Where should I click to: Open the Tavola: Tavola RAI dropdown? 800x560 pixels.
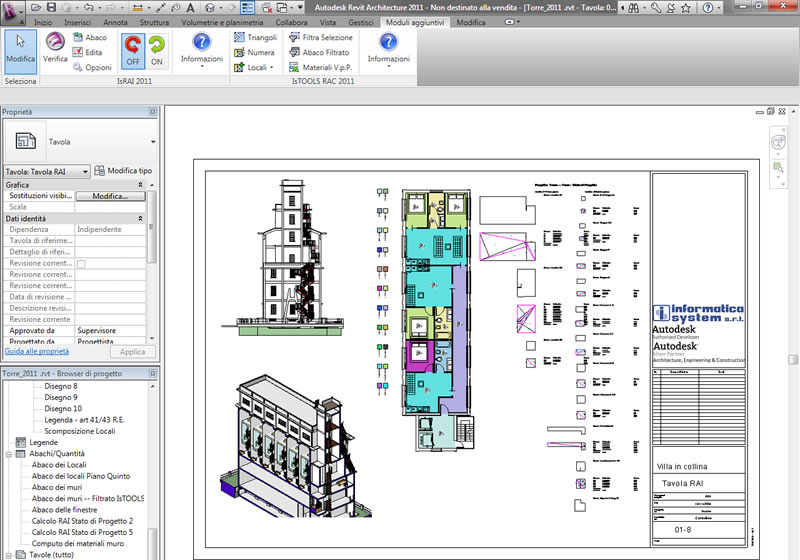coord(85,171)
